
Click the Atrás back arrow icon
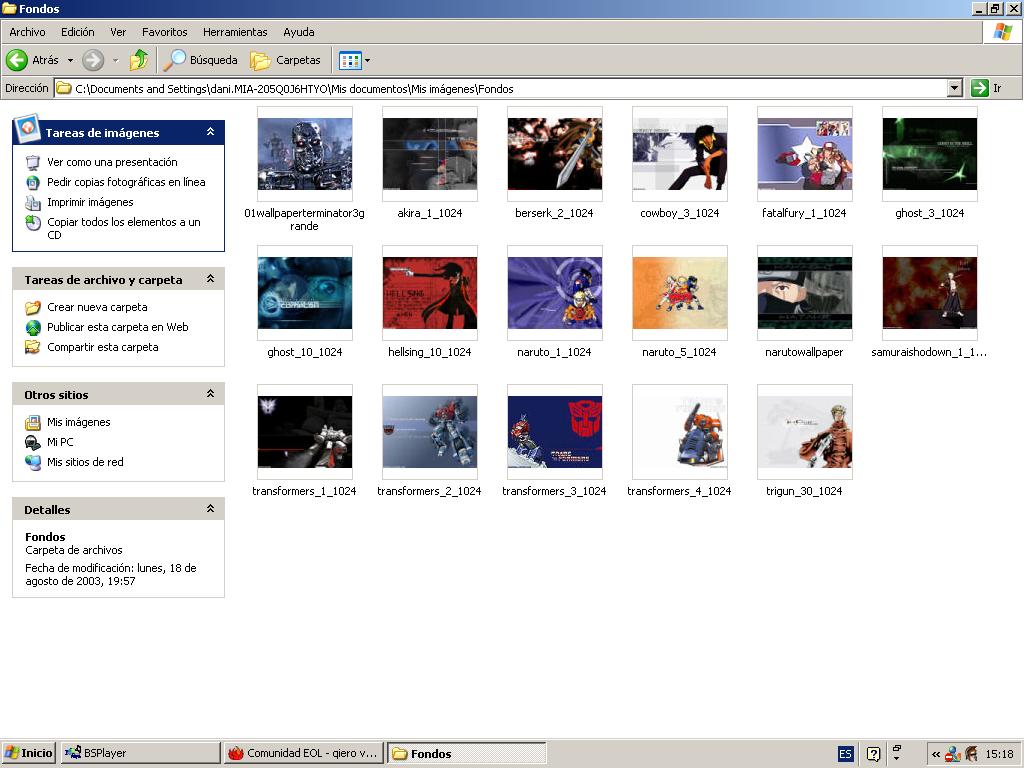point(17,60)
